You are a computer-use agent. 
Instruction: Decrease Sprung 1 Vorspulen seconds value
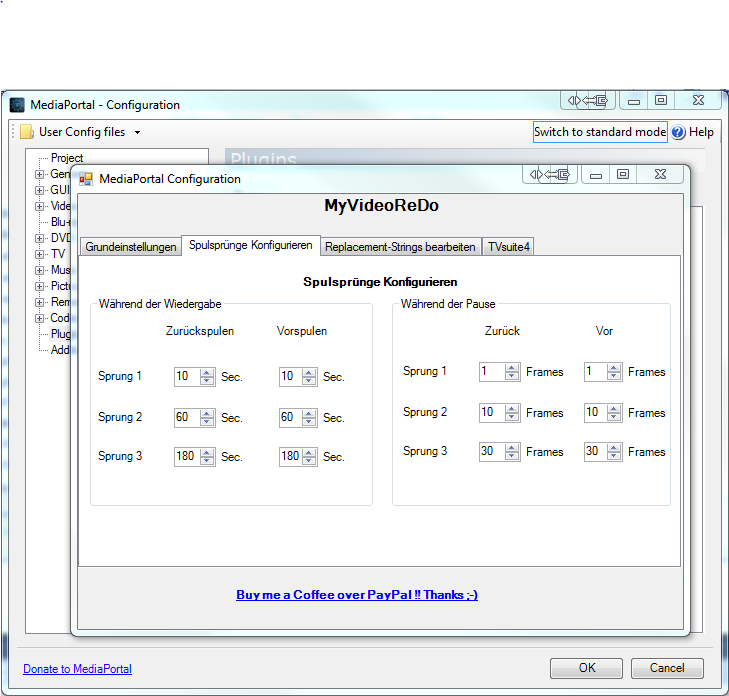pyautogui.click(x=309, y=381)
